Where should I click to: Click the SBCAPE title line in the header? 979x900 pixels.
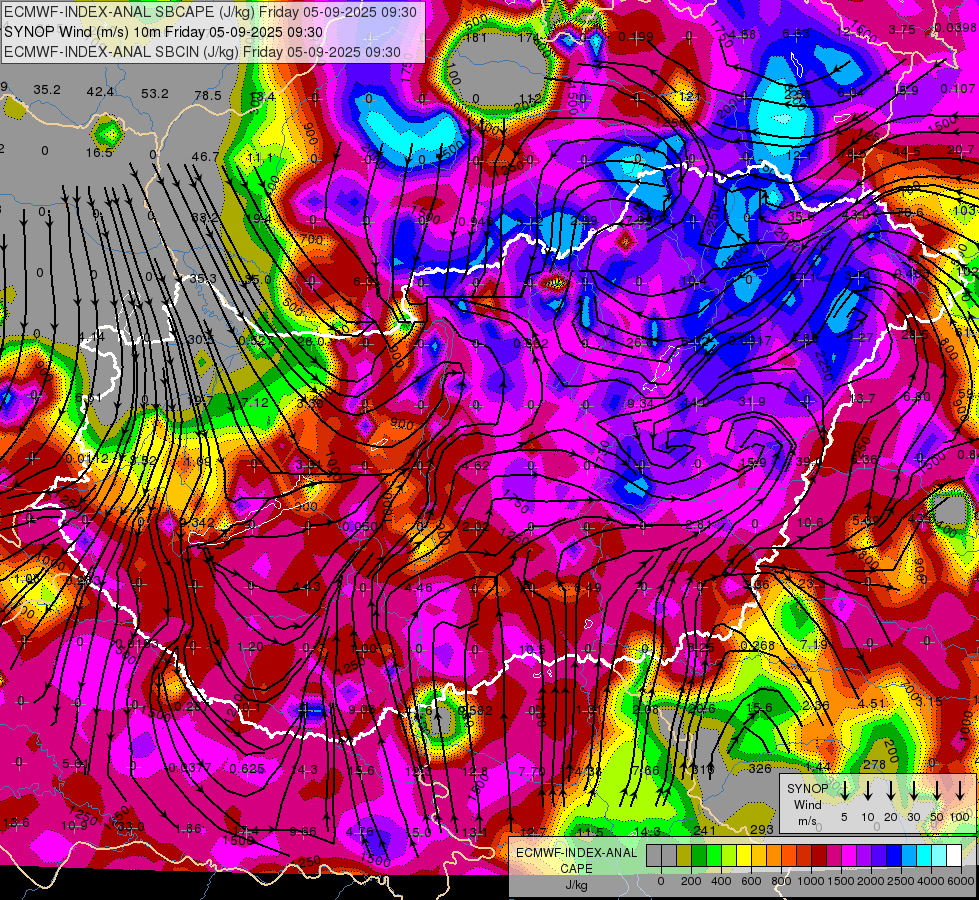click(210, 12)
